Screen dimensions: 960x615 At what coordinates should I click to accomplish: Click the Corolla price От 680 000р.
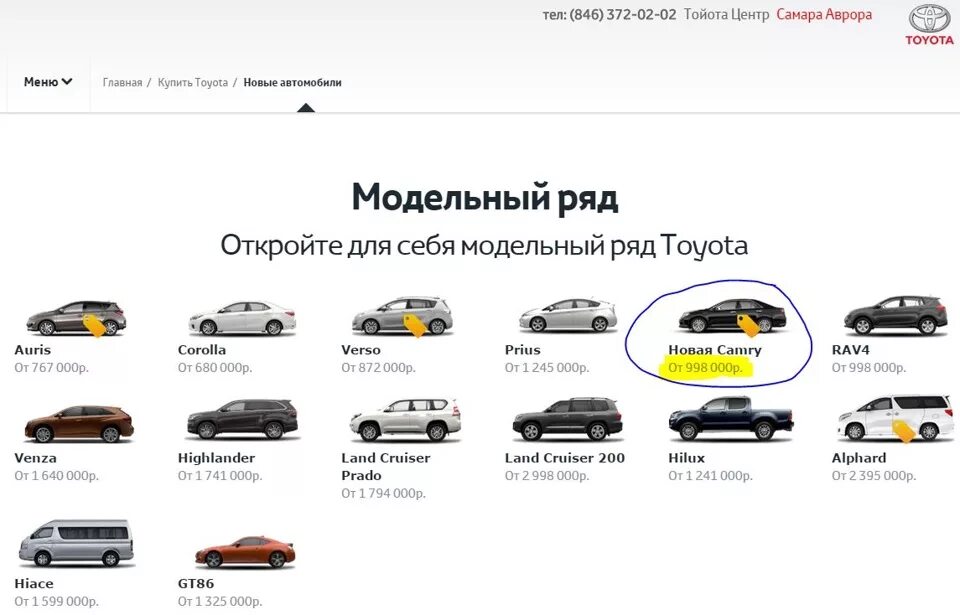215,368
